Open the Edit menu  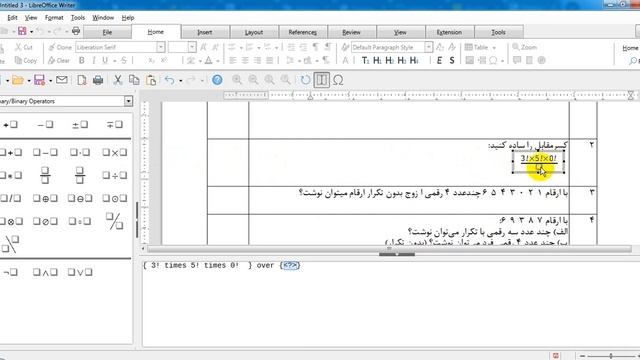pos(12,18)
